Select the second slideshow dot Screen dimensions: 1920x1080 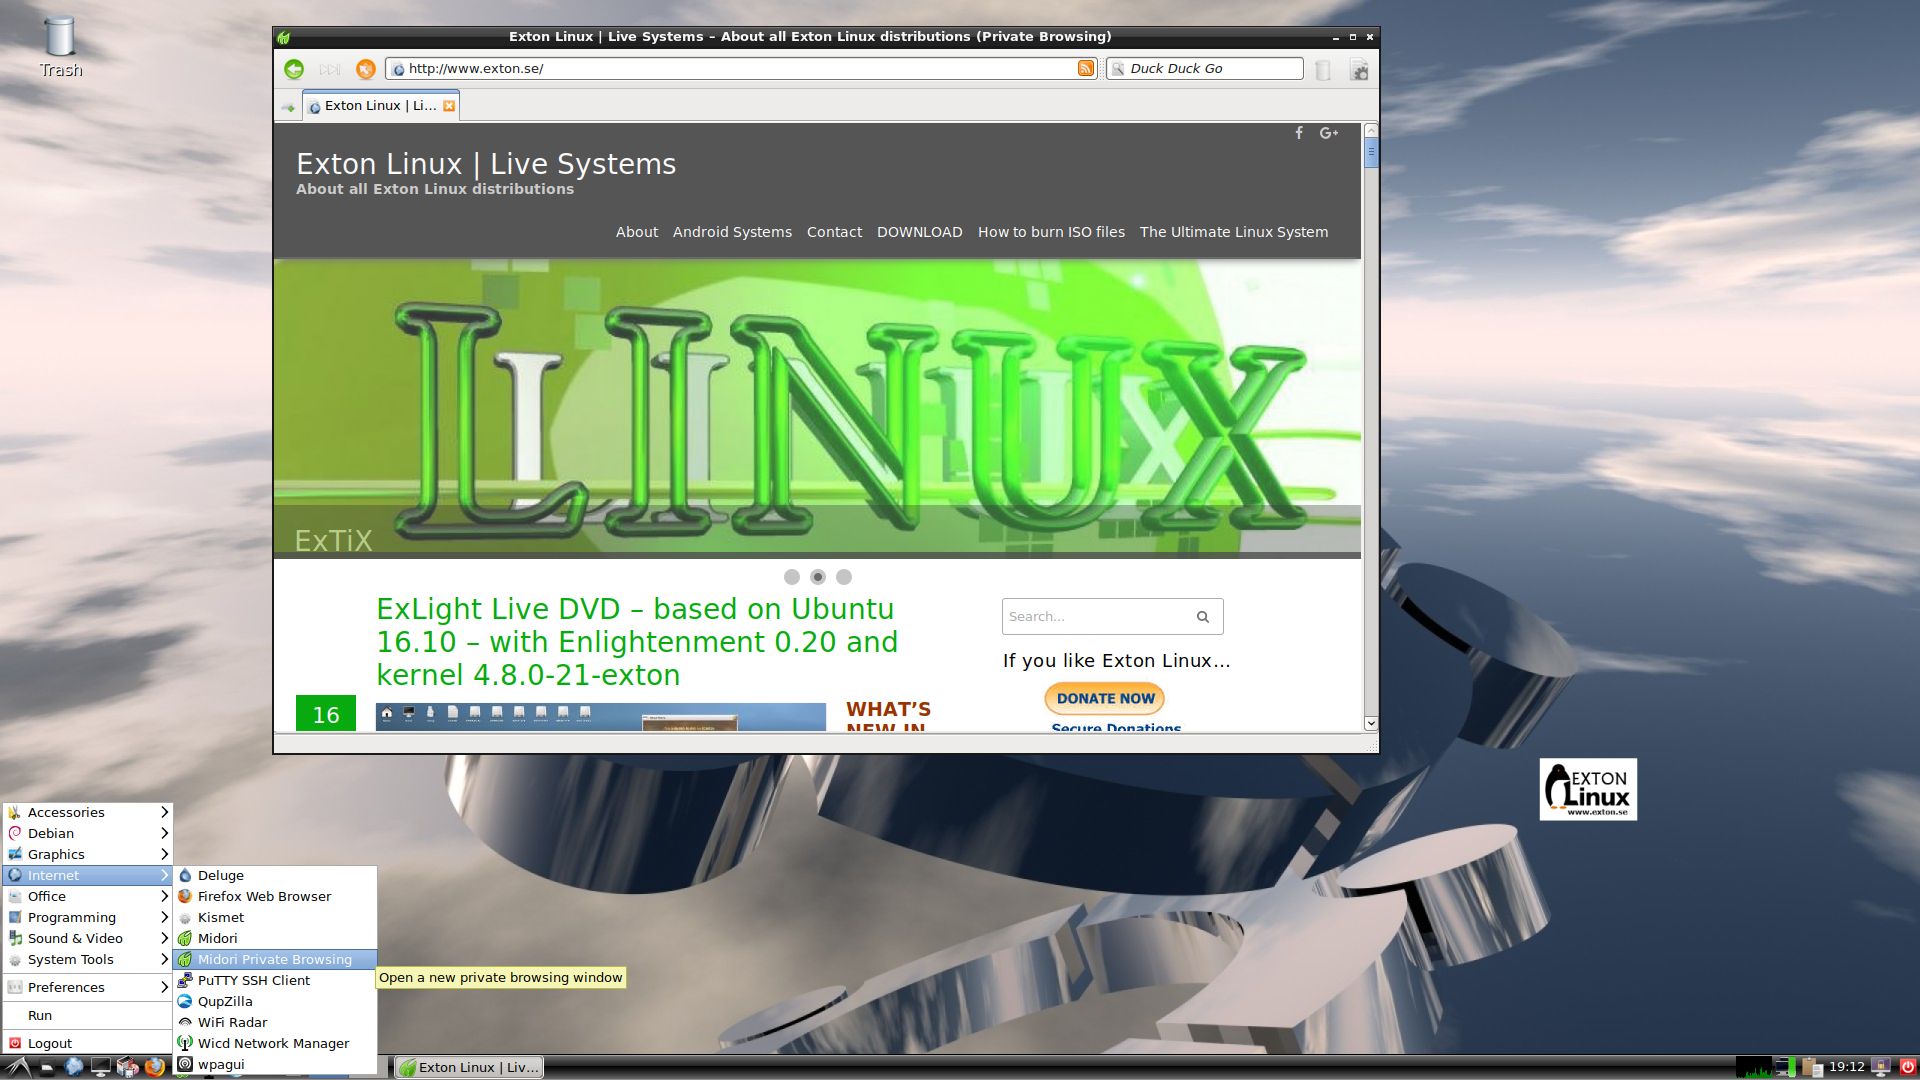818,577
